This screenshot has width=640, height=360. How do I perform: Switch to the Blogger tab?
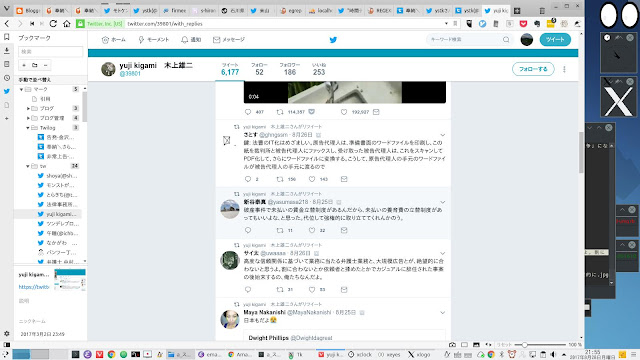coord(28,11)
